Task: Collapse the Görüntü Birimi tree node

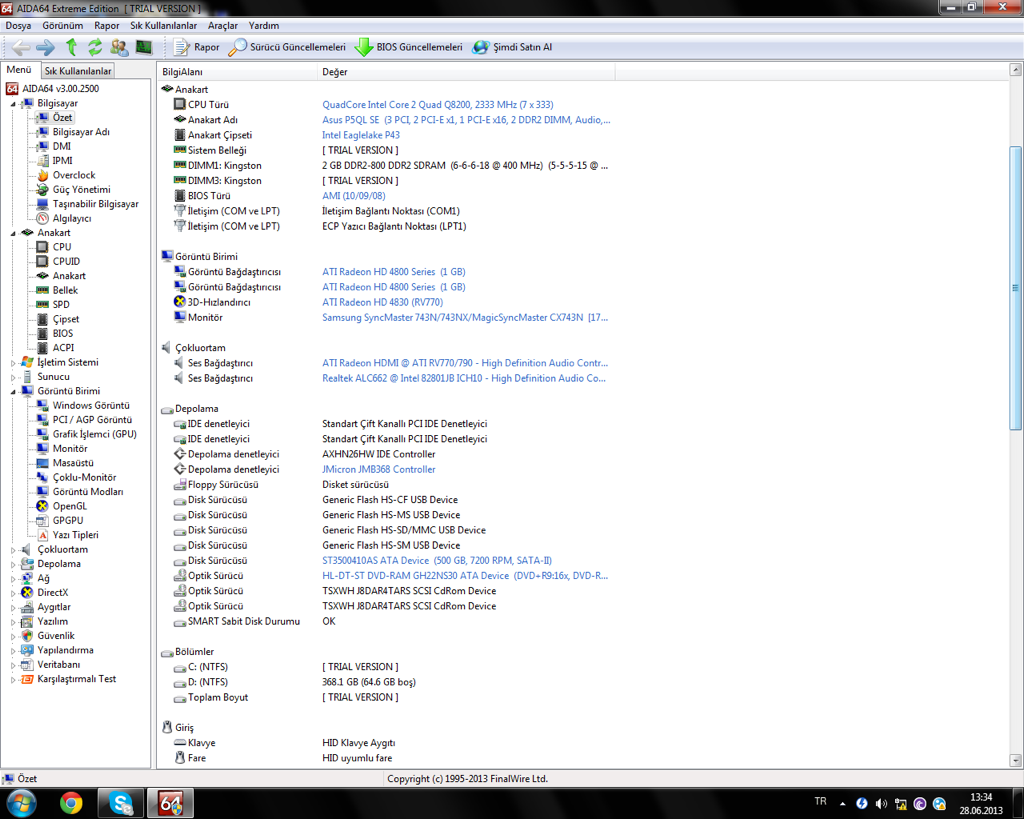Action: (13, 391)
